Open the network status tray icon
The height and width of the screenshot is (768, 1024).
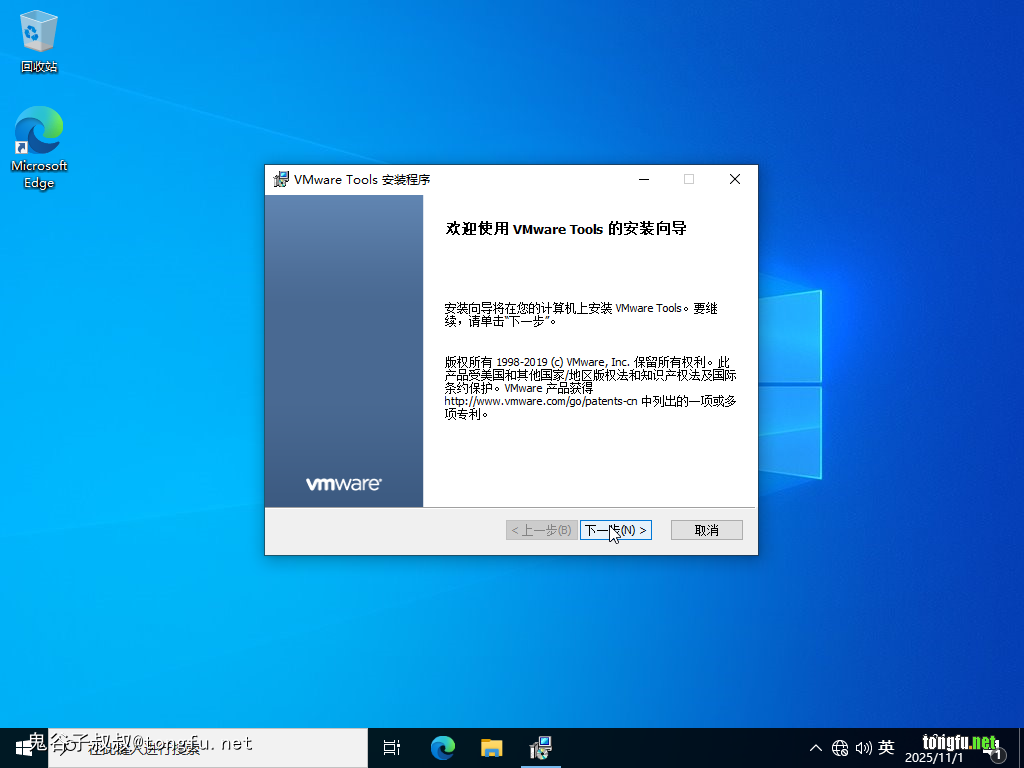(x=840, y=748)
